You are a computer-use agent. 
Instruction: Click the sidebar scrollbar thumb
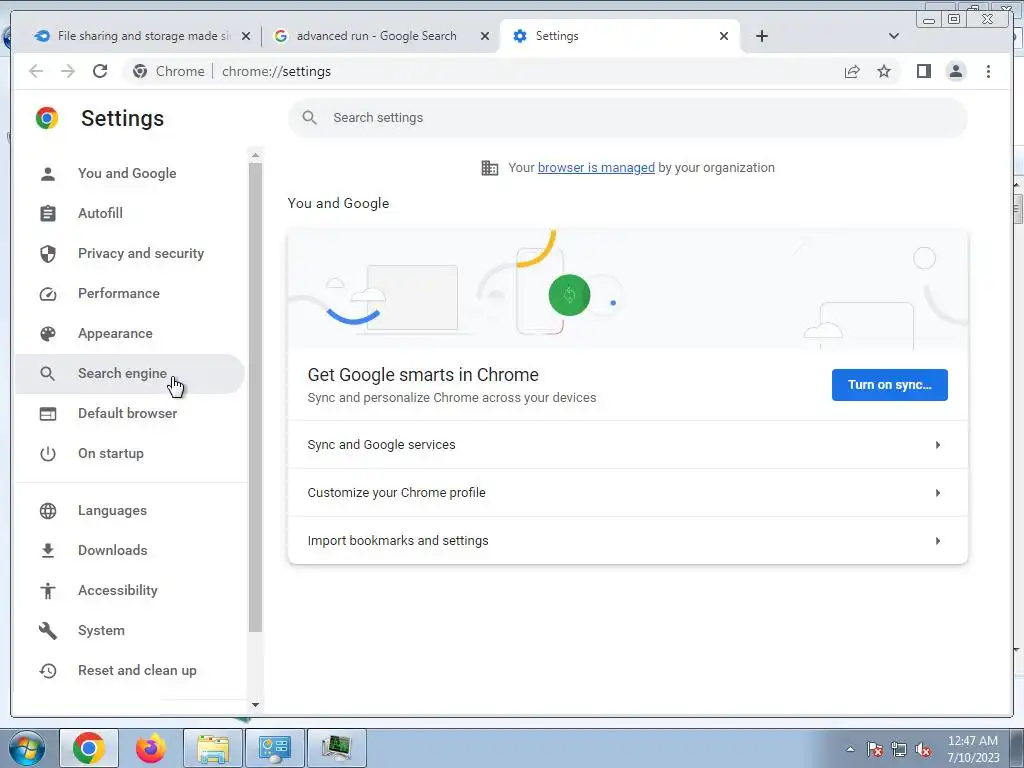[x=255, y=397]
